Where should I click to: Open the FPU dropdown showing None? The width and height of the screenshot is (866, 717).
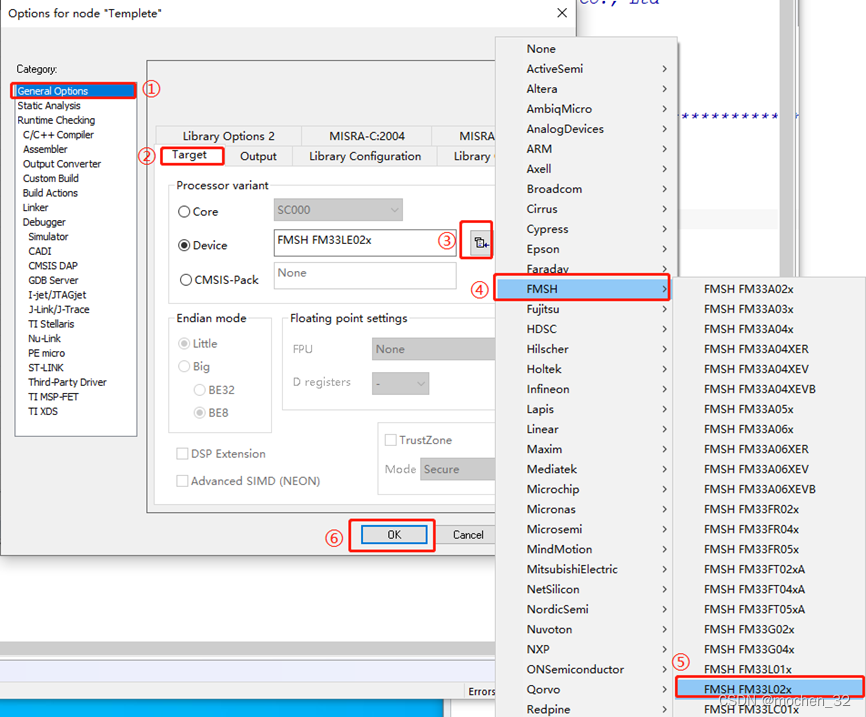coord(434,349)
